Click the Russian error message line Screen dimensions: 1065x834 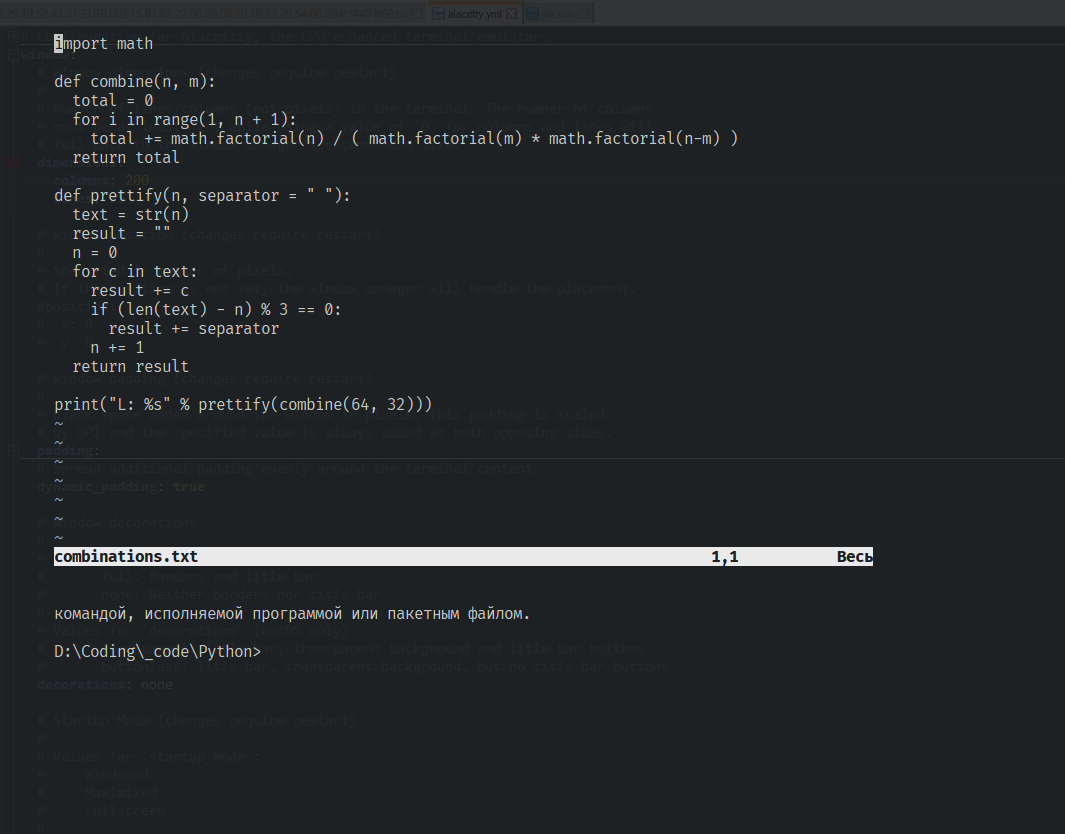click(292, 614)
